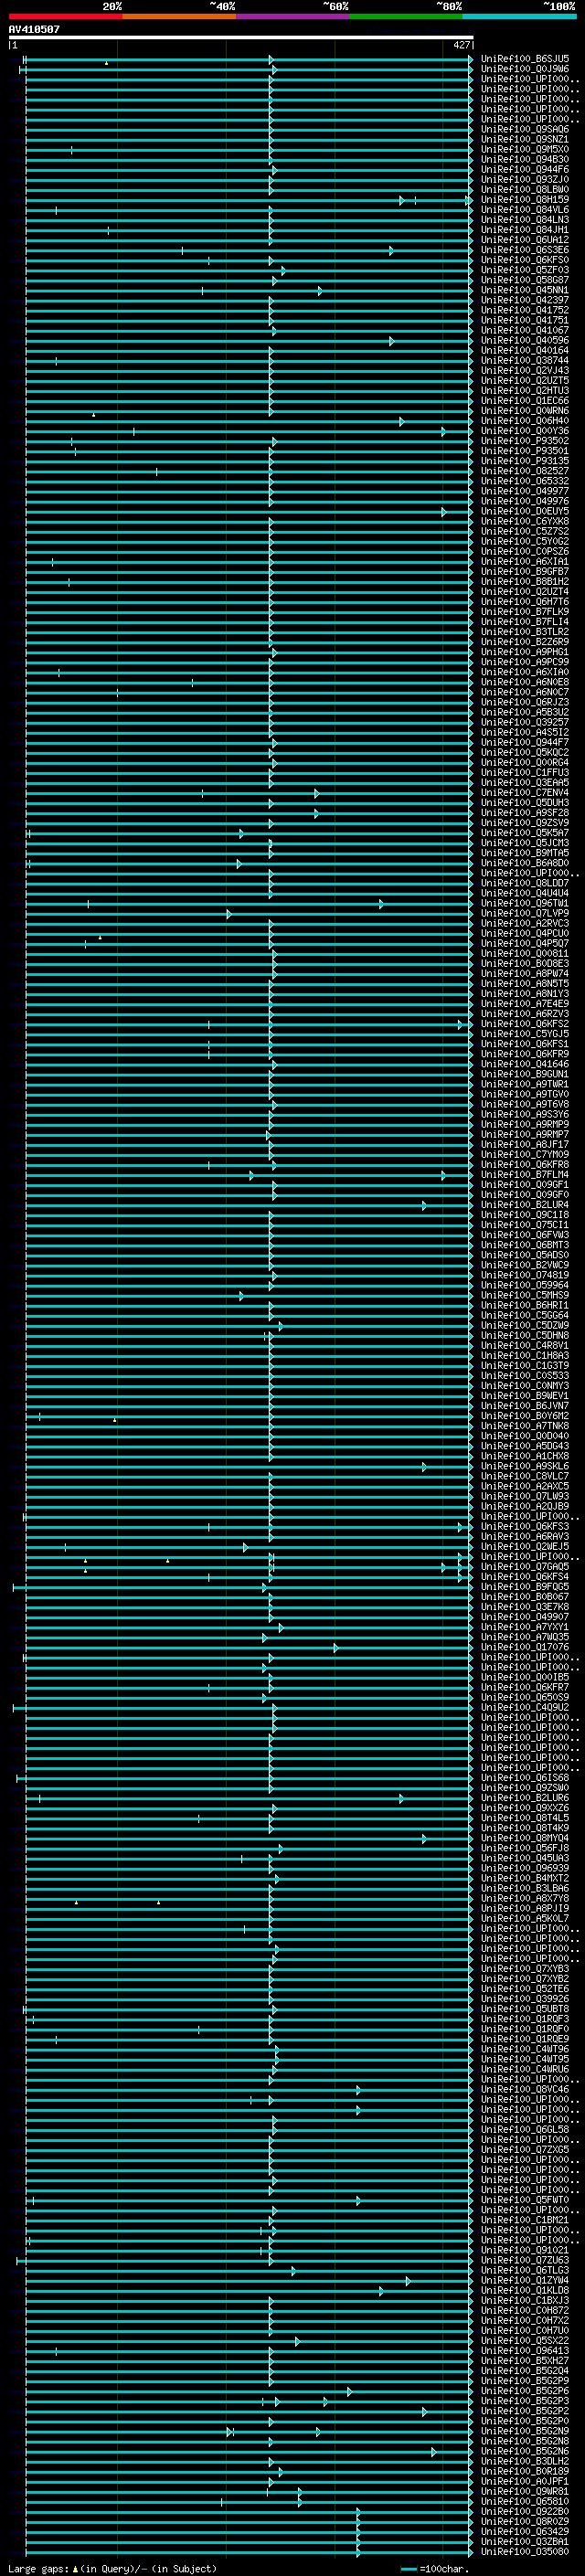Select the UniRef100_Q41751 label
Image resolution: width=585 pixels, height=2576 pixels.
[525, 320]
